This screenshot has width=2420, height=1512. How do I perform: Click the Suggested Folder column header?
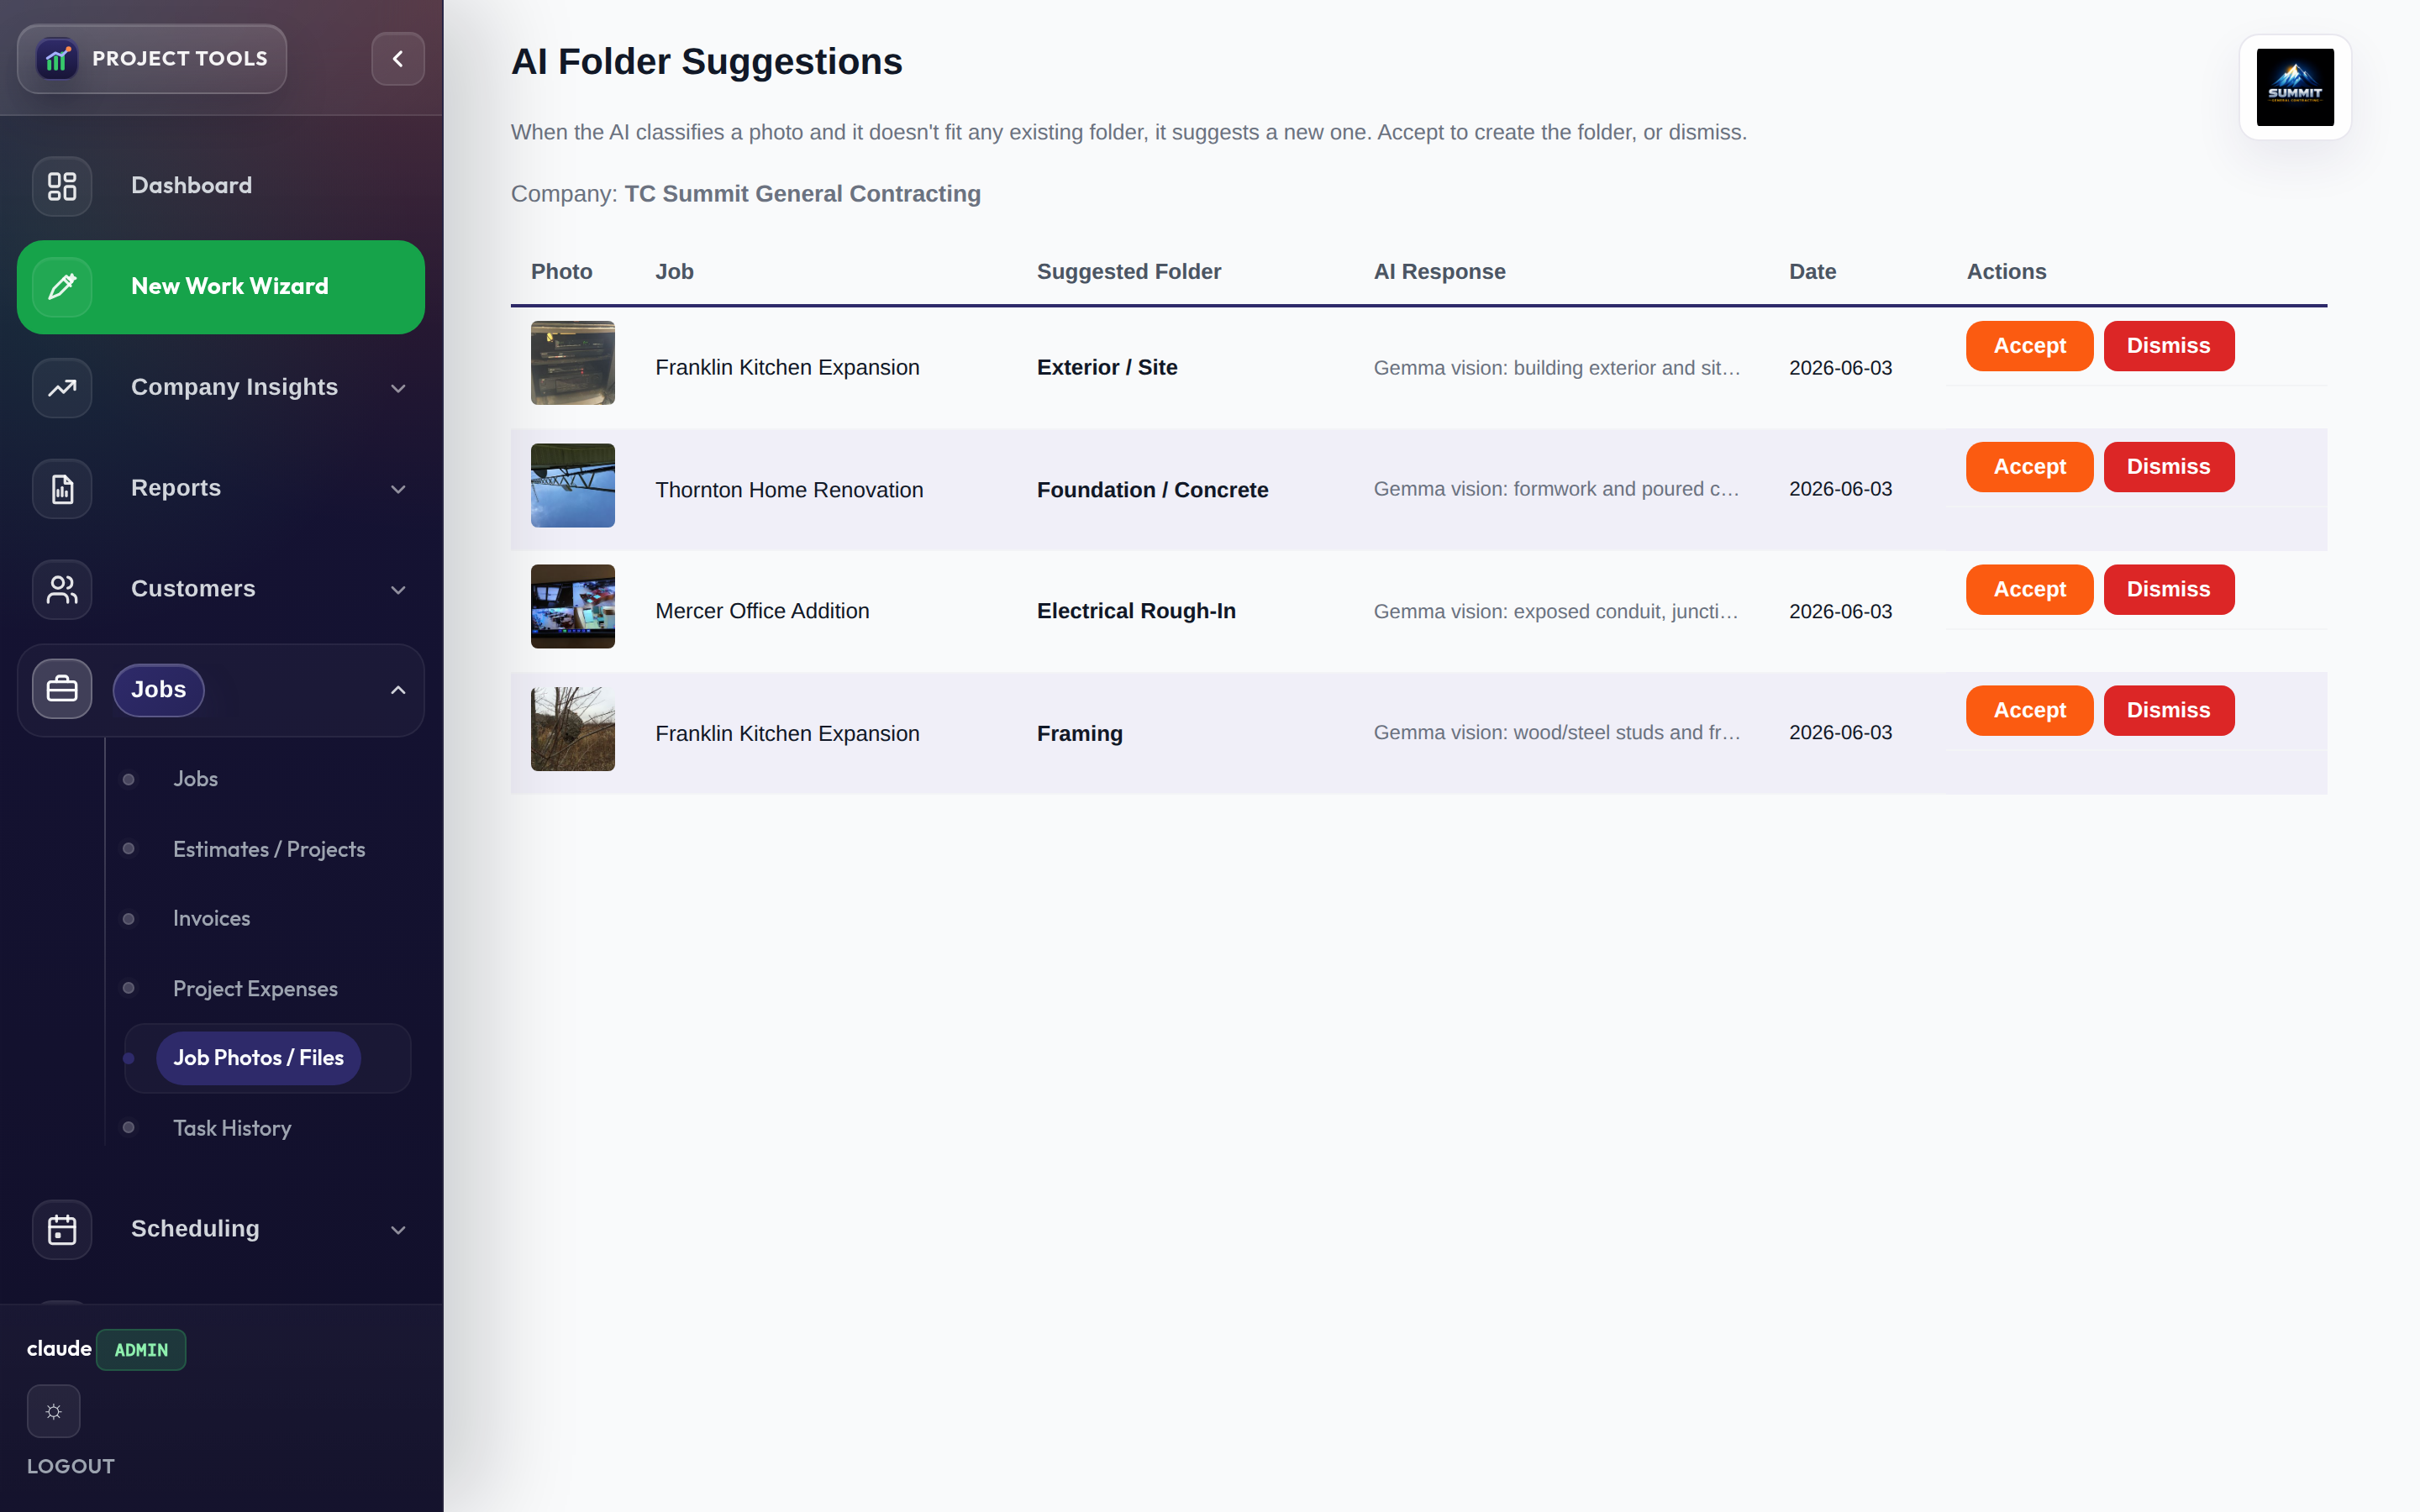click(x=1129, y=272)
